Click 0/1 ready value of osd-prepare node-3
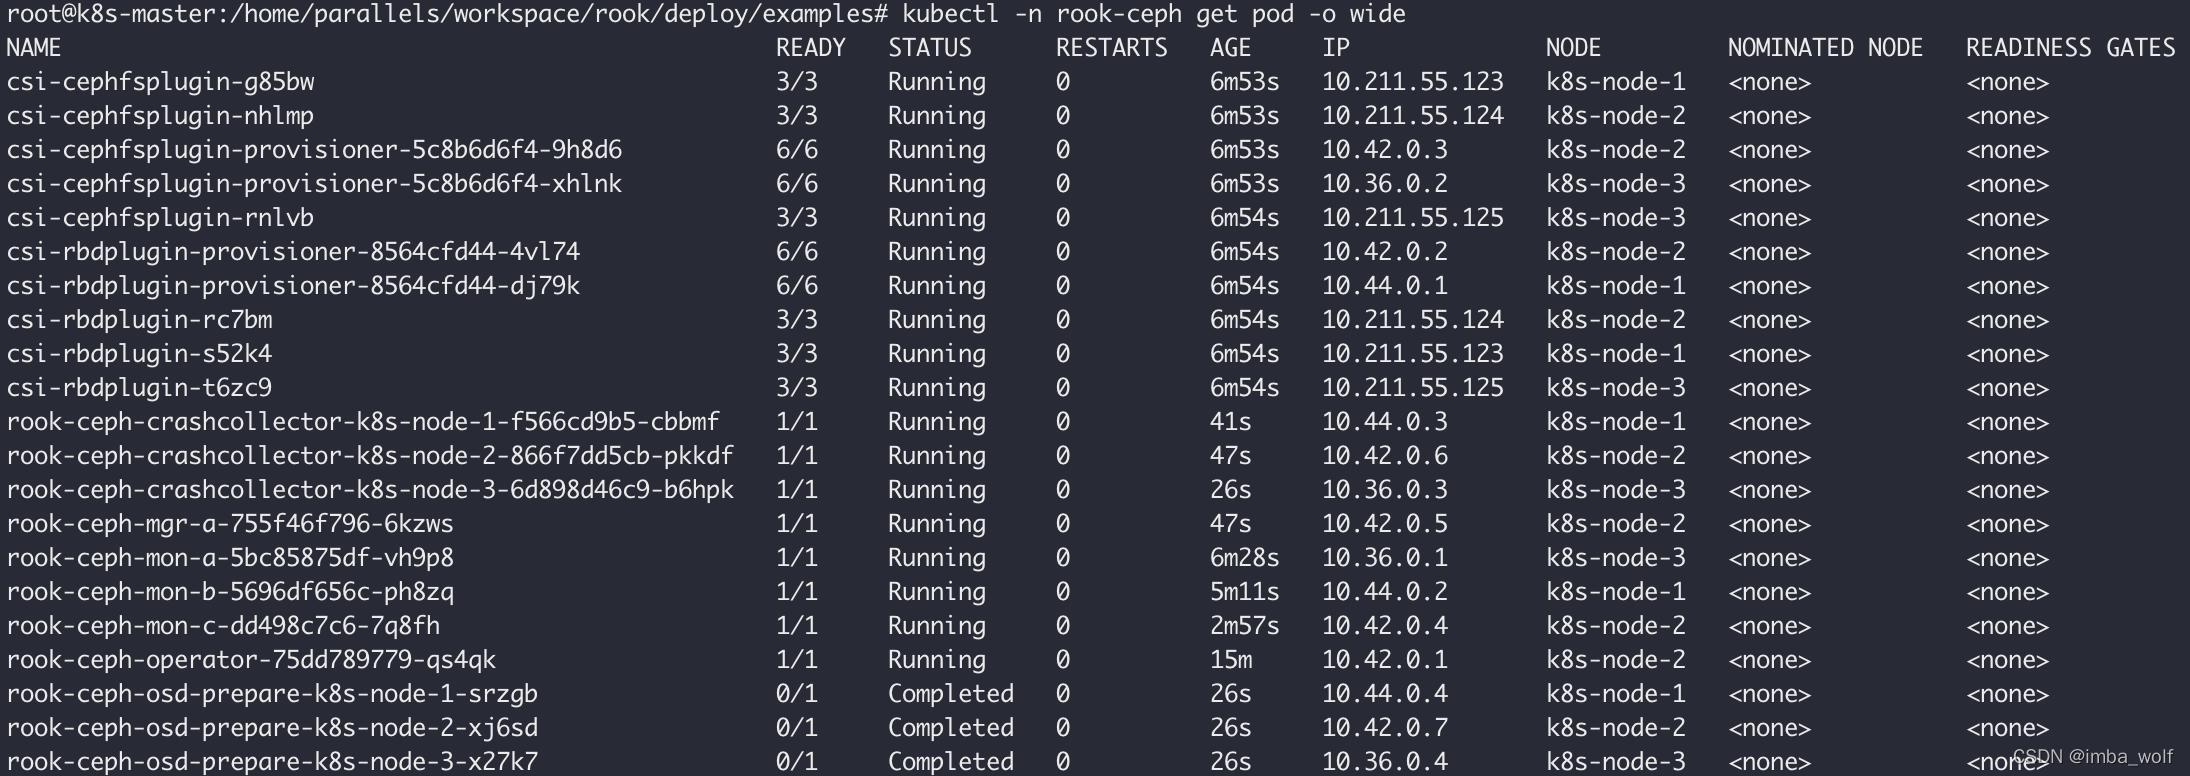The height and width of the screenshot is (776, 2190). (797, 762)
